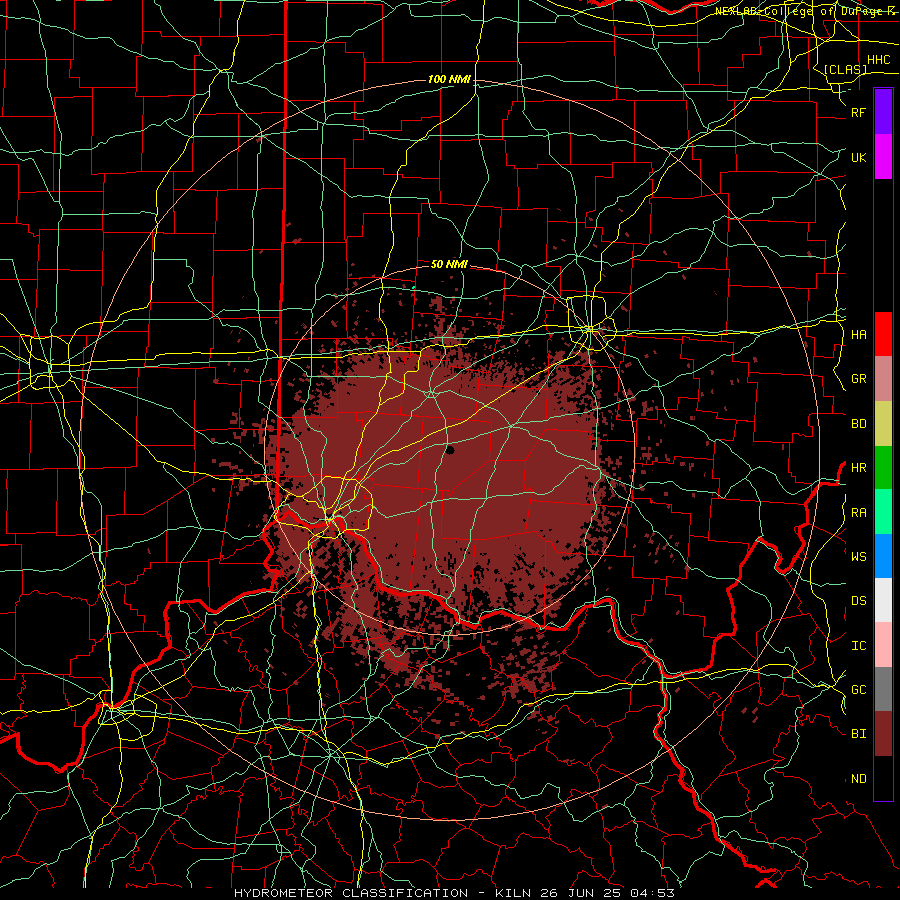Viewport: 900px width, 900px height.
Task: Click the HR legend label
Action: coord(859,468)
